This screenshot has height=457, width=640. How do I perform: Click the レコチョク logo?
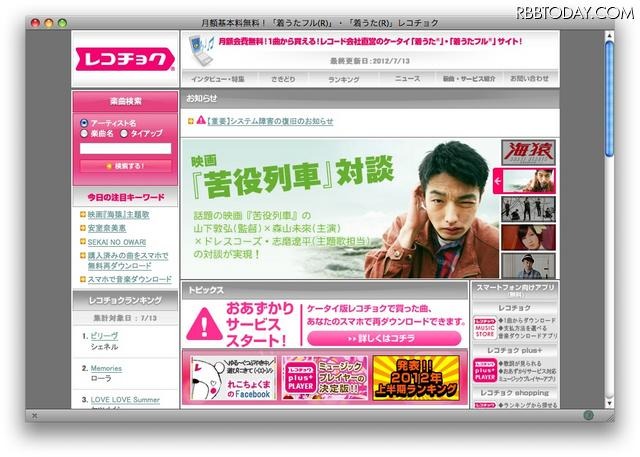(x=124, y=62)
